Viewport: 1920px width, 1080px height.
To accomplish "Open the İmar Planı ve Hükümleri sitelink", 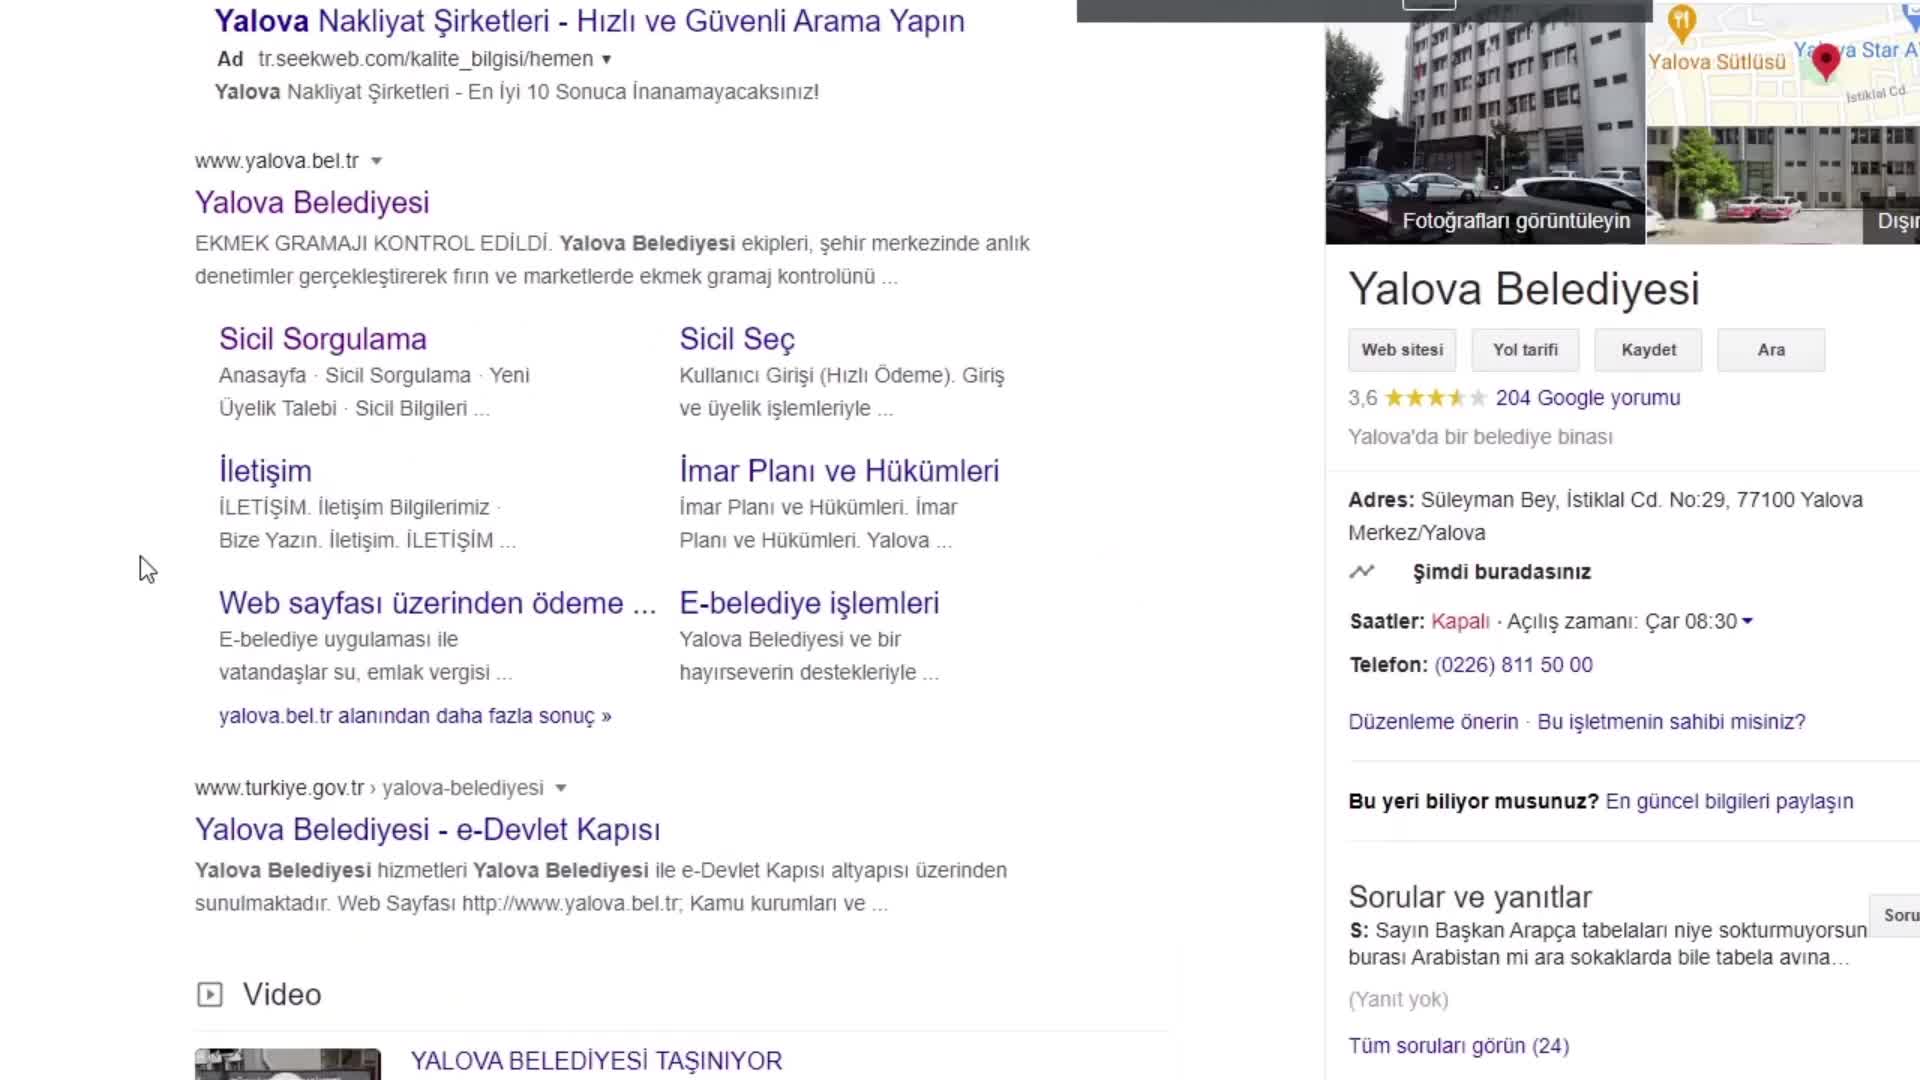I will (839, 471).
